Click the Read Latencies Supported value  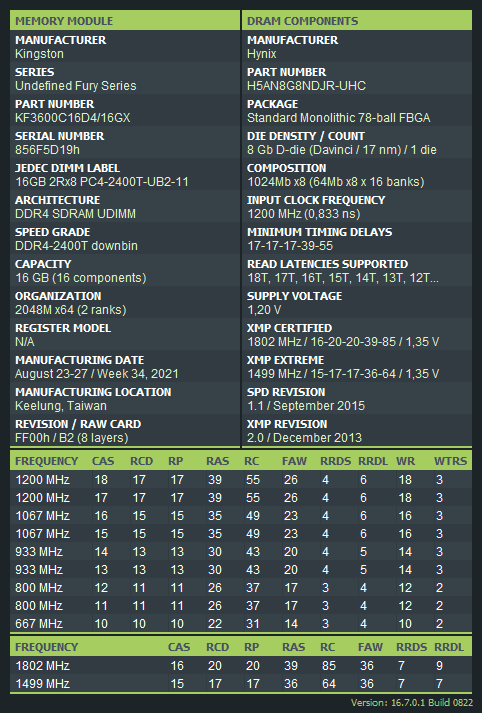343,278
